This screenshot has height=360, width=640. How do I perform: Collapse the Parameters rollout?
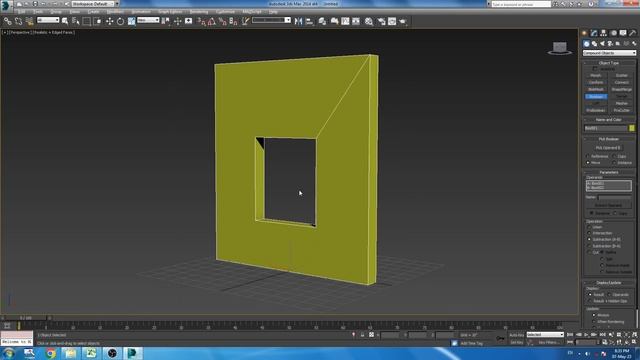(x=609, y=172)
